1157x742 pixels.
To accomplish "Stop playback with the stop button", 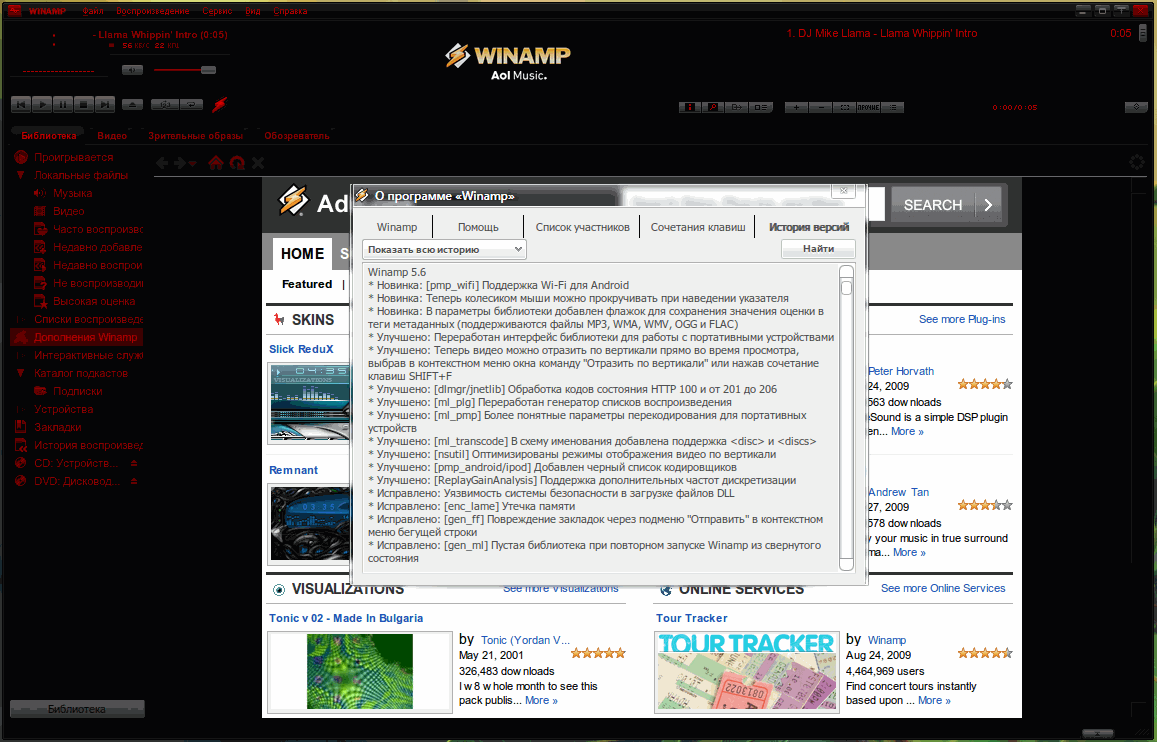I will pos(83,105).
